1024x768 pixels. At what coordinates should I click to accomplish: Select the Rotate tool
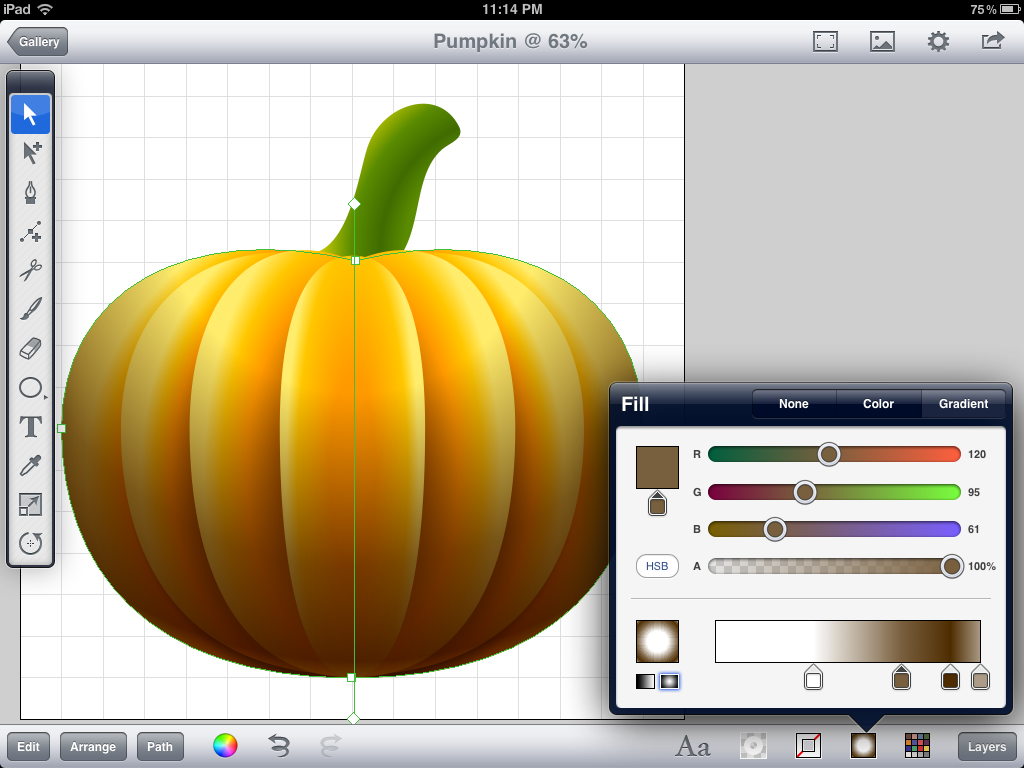(x=30, y=544)
